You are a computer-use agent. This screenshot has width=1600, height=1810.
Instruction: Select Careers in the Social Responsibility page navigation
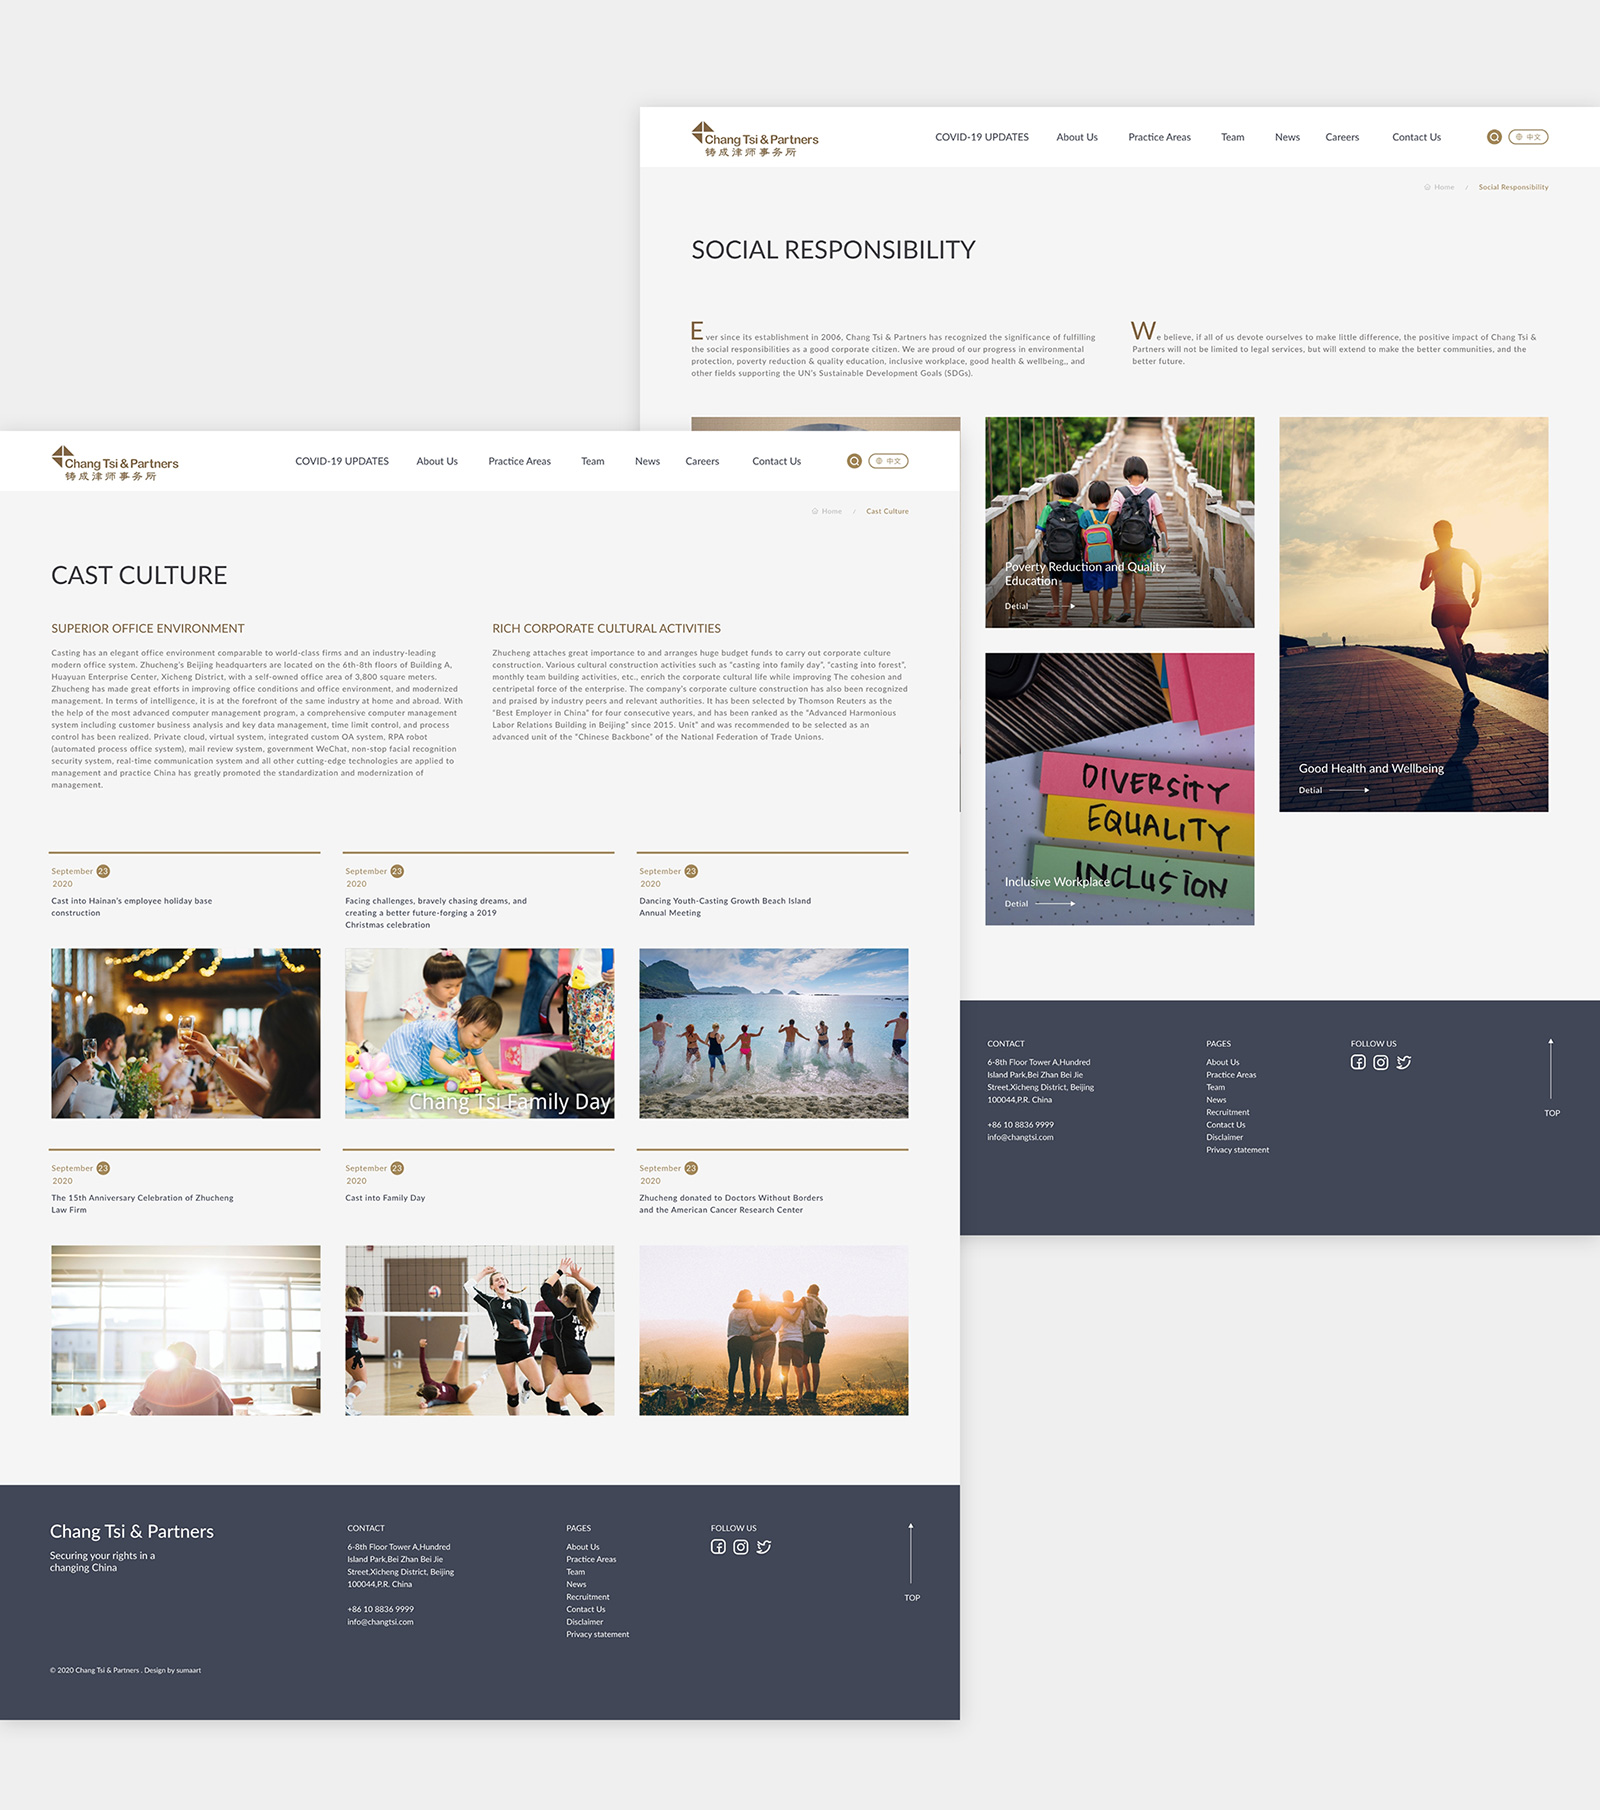click(1342, 137)
